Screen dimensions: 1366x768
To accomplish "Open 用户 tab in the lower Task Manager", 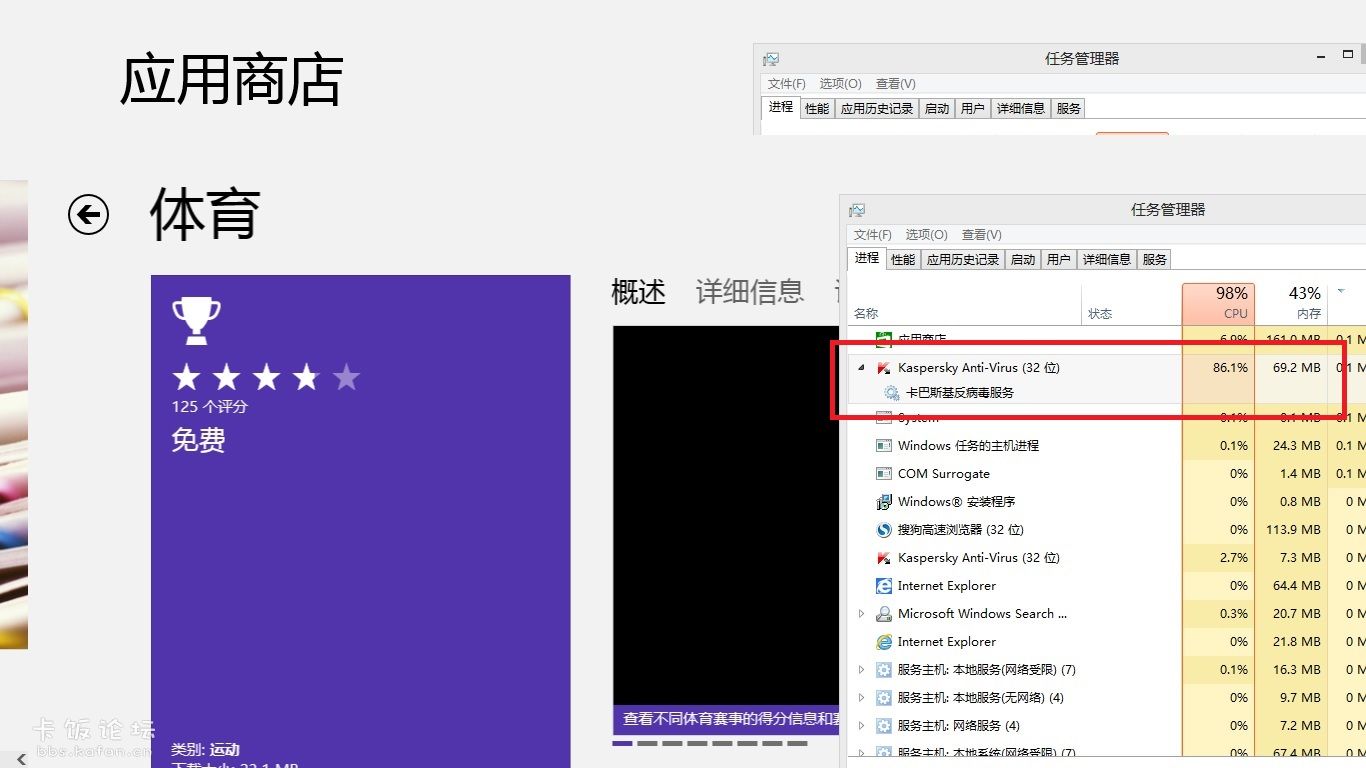I will pyautogui.click(x=1059, y=260).
